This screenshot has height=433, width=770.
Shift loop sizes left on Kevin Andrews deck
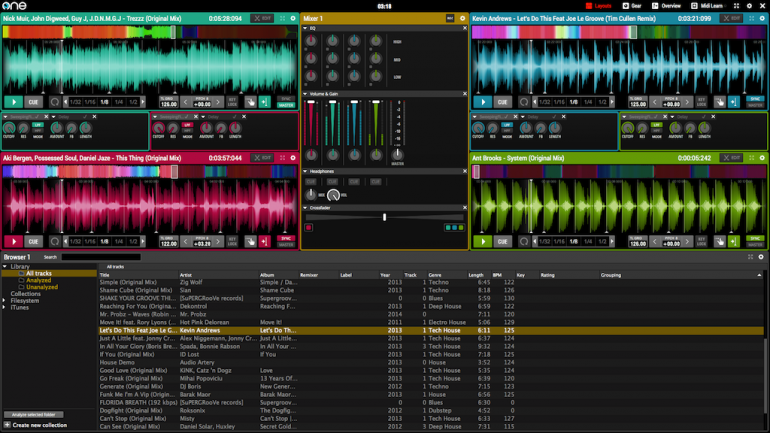(x=535, y=102)
